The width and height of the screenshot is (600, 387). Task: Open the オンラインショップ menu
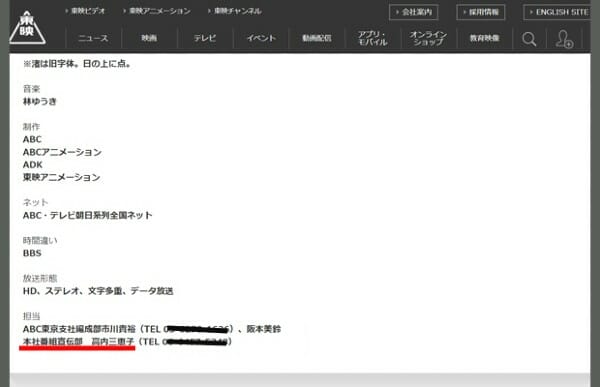pyautogui.click(x=429, y=38)
